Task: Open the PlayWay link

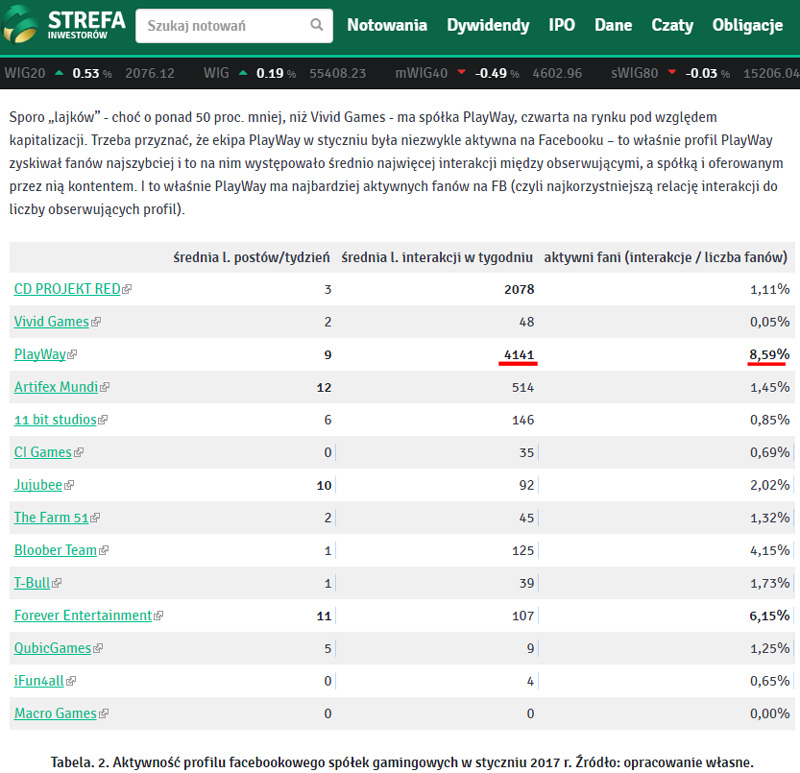Action: tap(40, 354)
